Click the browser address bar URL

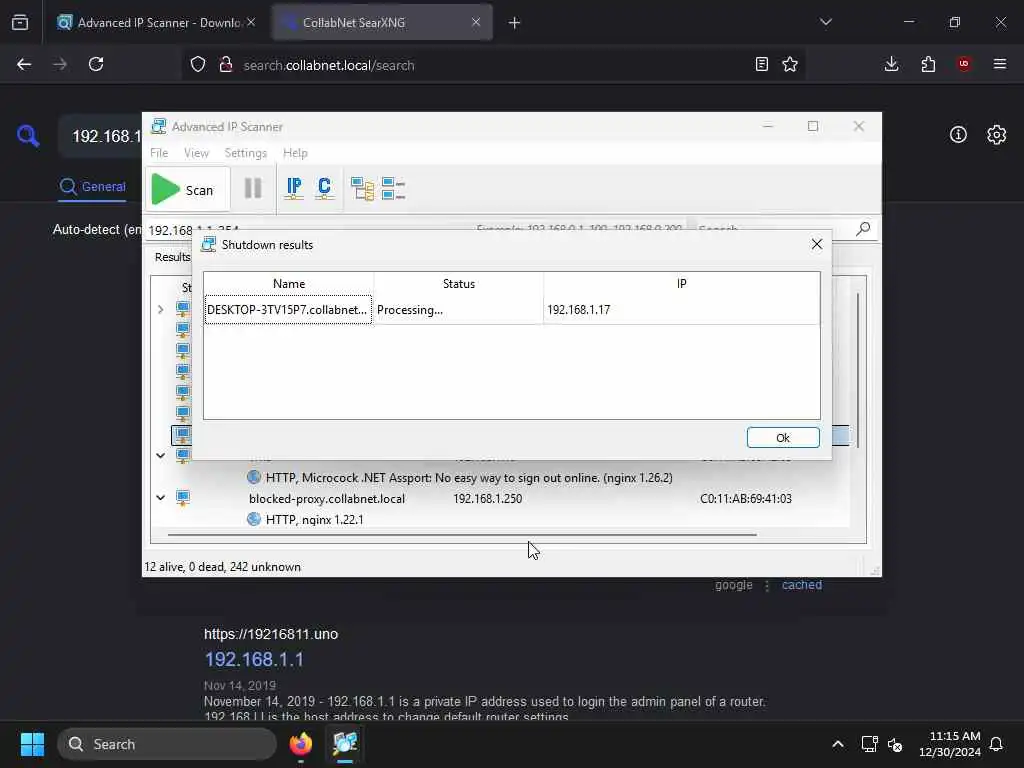(x=328, y=65)
